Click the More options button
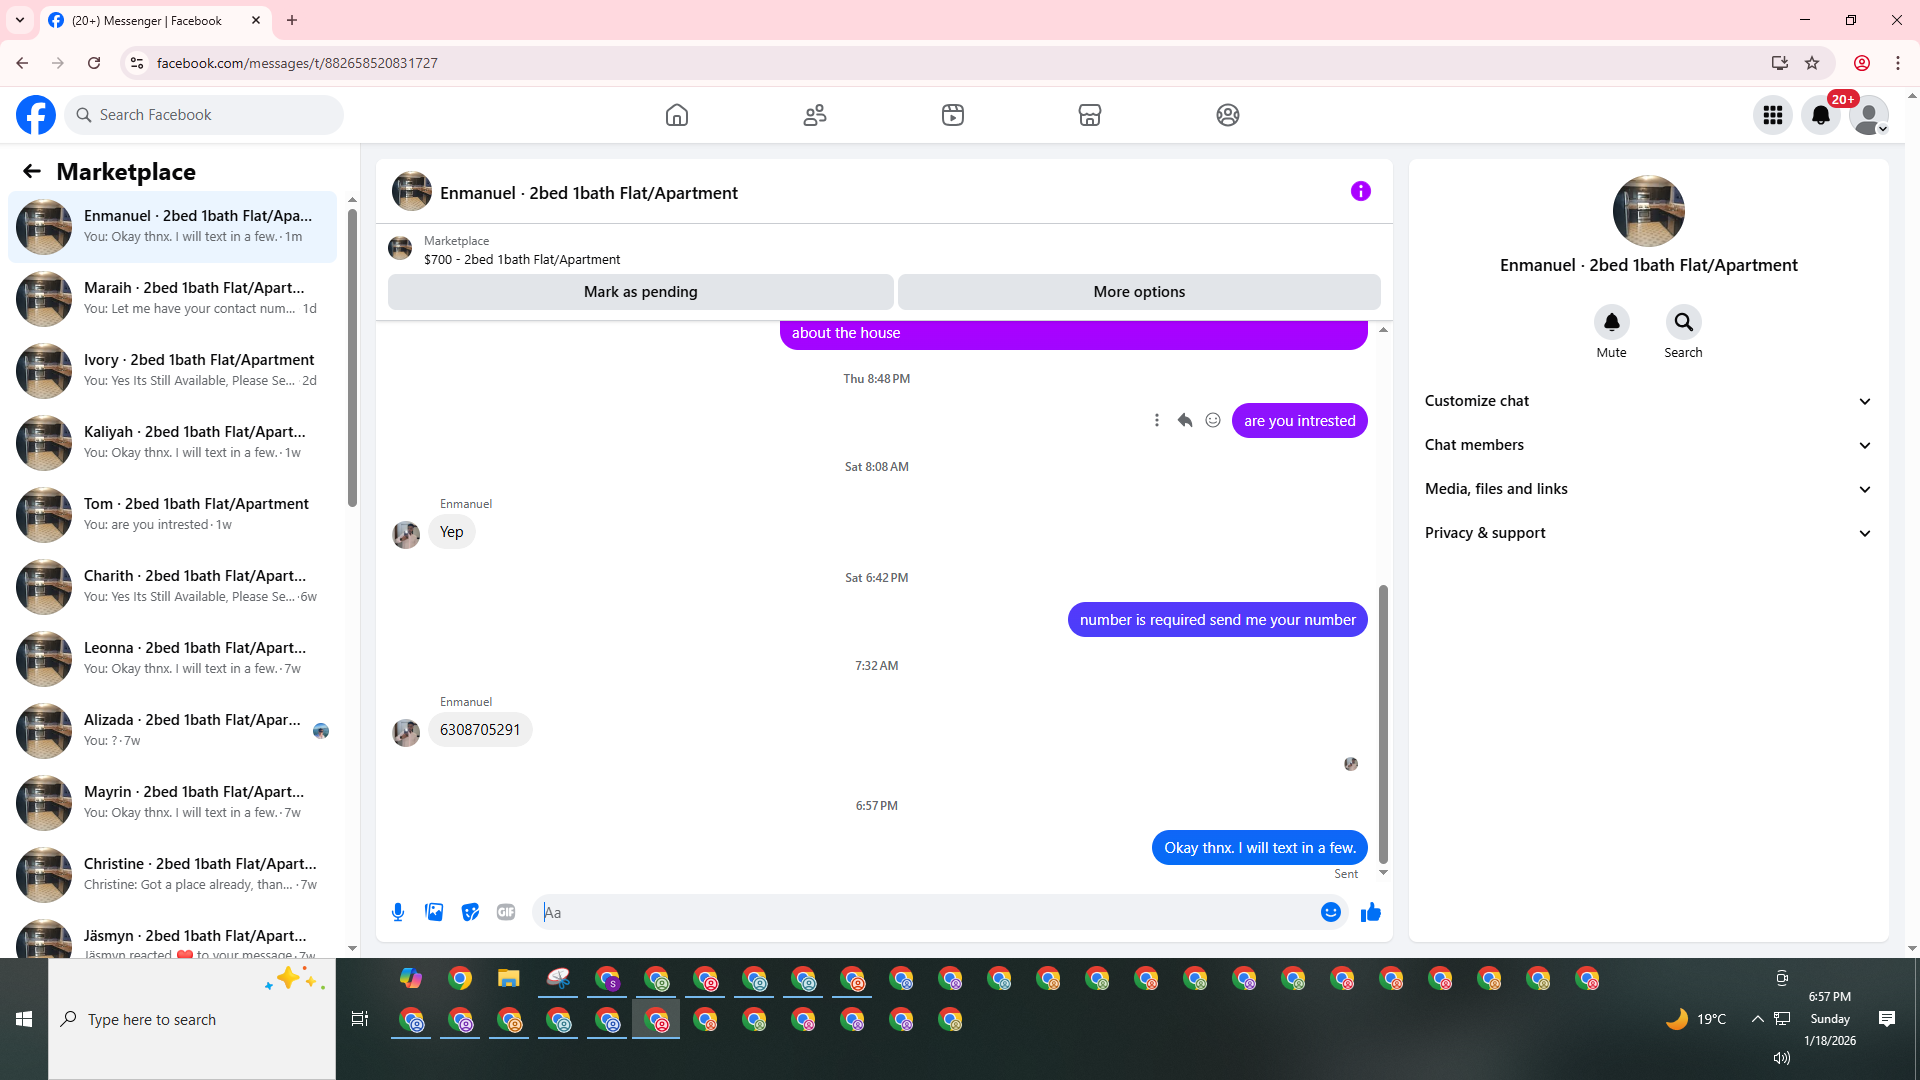Image resolution: width=1920 pixels, height=1080 pixels. 1139,292
